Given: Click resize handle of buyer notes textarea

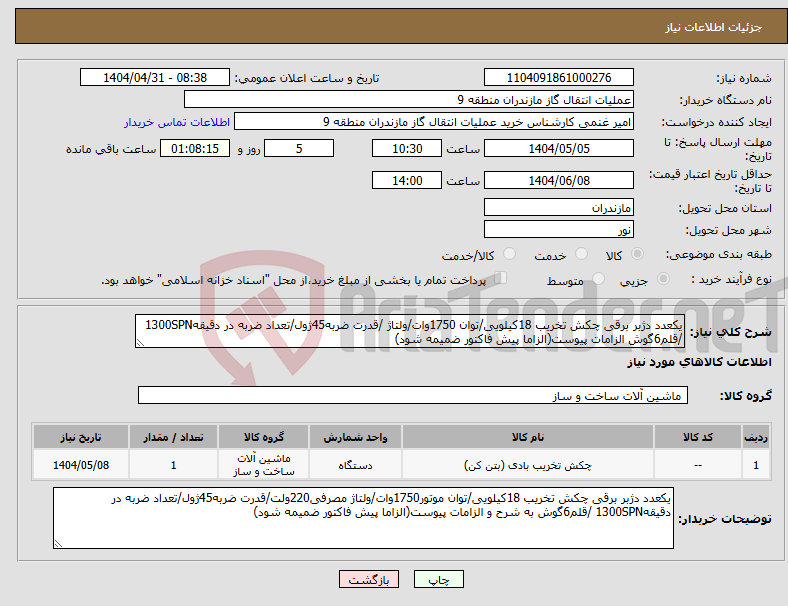Looking at the screenshot, I should coord(58,544).
